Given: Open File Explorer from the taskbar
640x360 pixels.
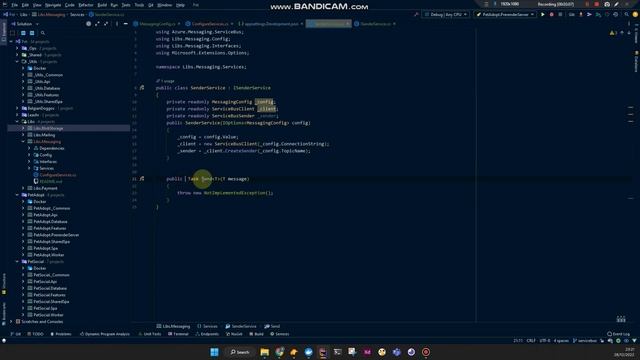Looking at the screenshot, I should point(264,352).
